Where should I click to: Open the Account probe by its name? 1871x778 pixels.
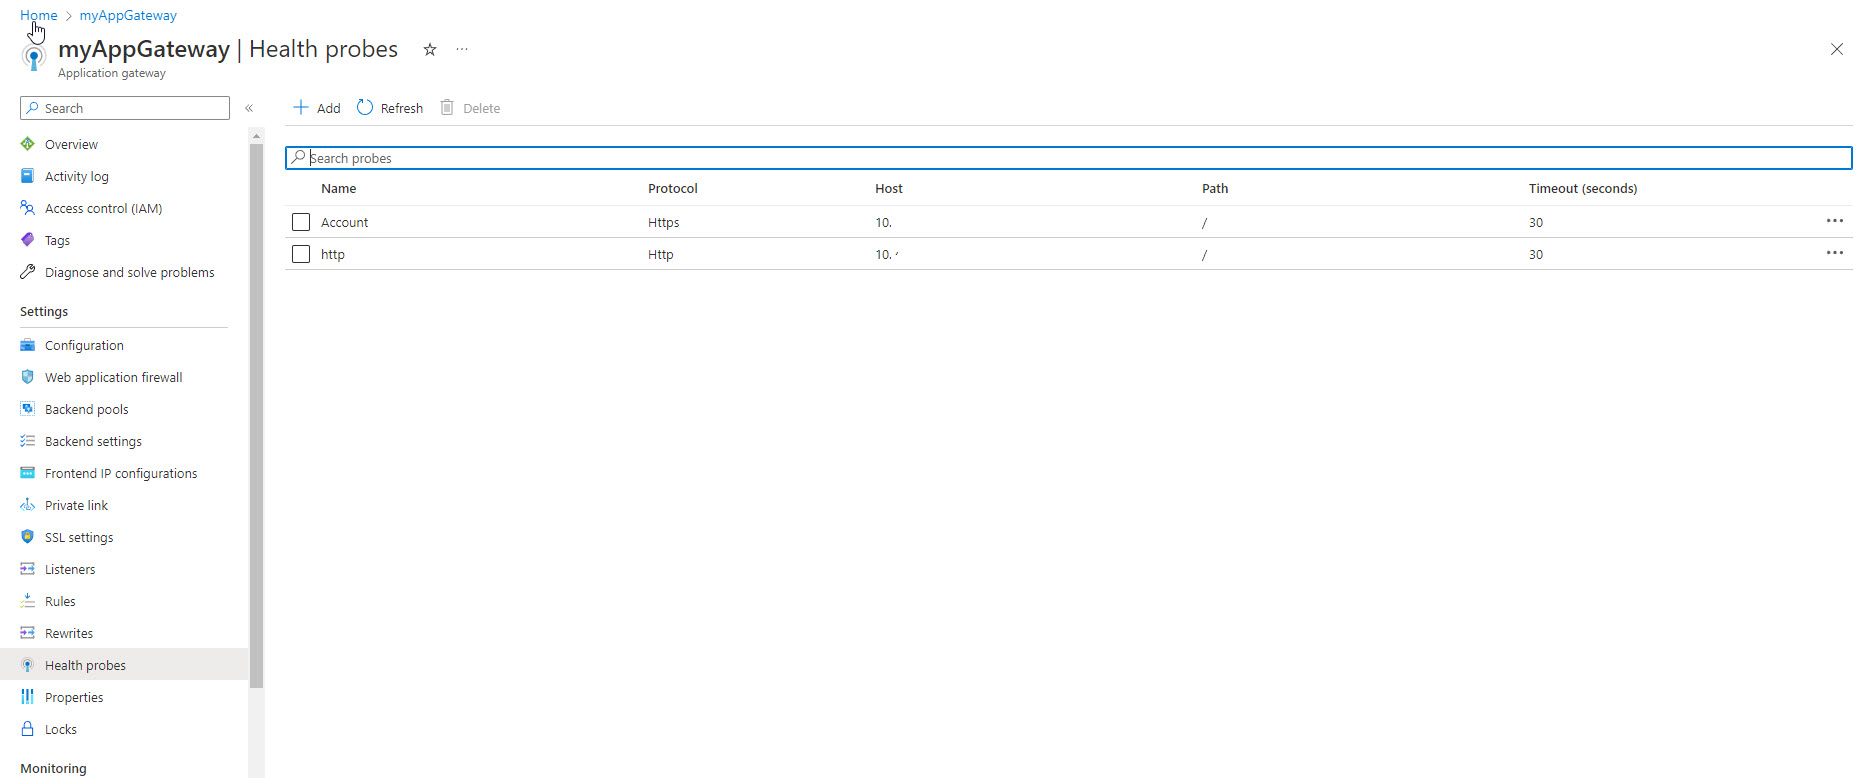(x=344, y=222)
